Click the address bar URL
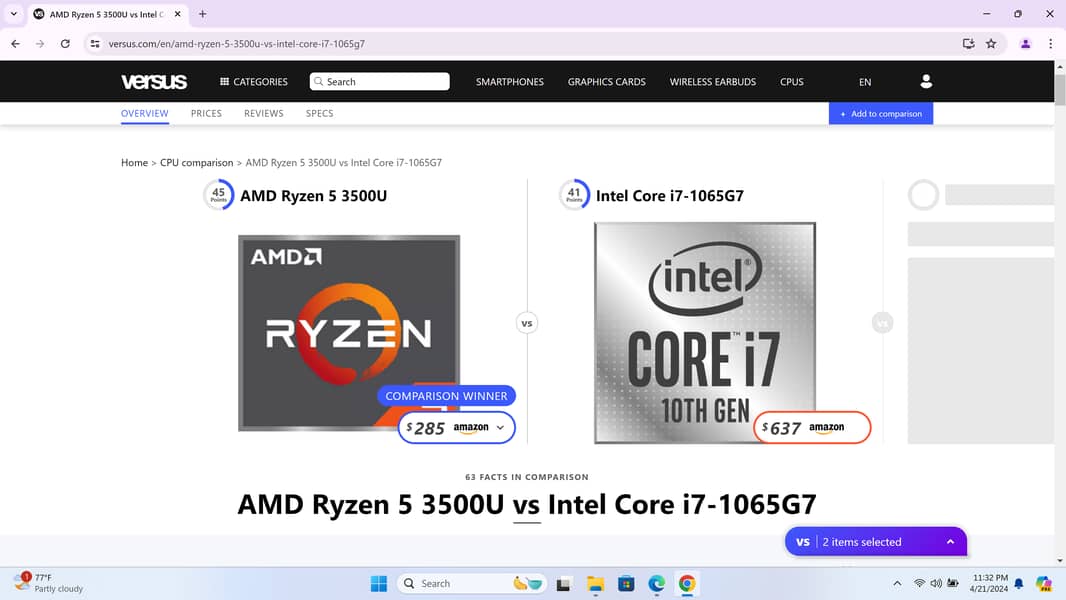Viewport: 1066px width, 600px height. click(237, 43)
